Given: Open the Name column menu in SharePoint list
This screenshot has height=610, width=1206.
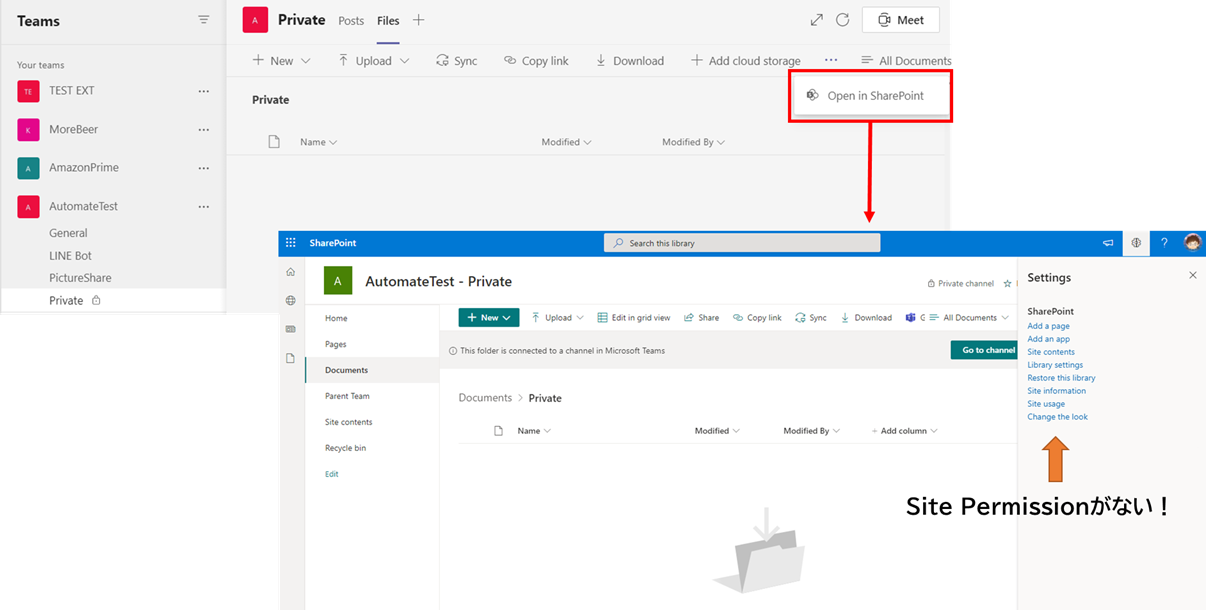Looking at the screenshot, I should [534, 431].
